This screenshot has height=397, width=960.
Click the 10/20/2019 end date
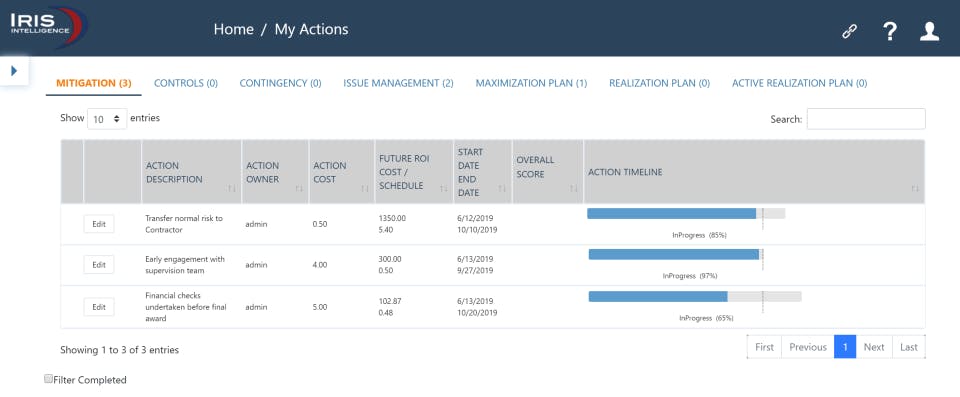pos(478,312)
